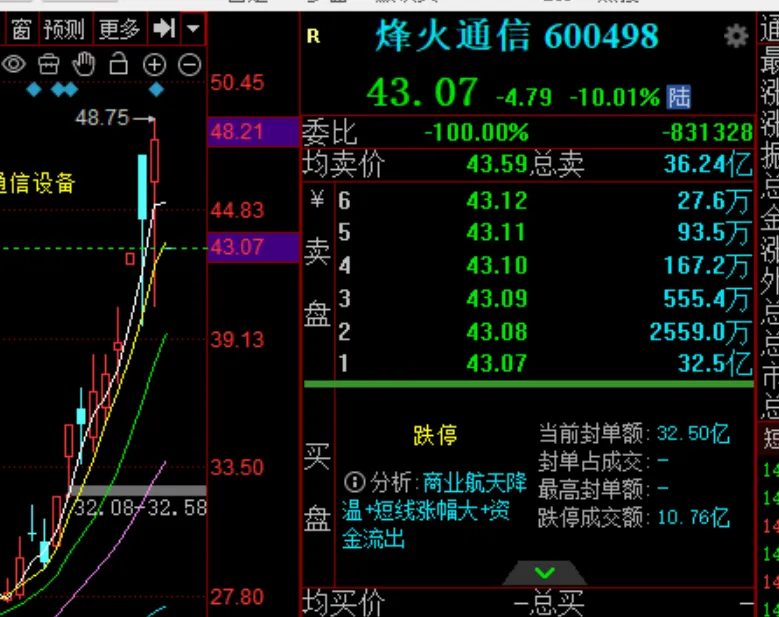779x617 pixels.
Task: Click sell level 1 price 43.07
Action: [496, 363]
